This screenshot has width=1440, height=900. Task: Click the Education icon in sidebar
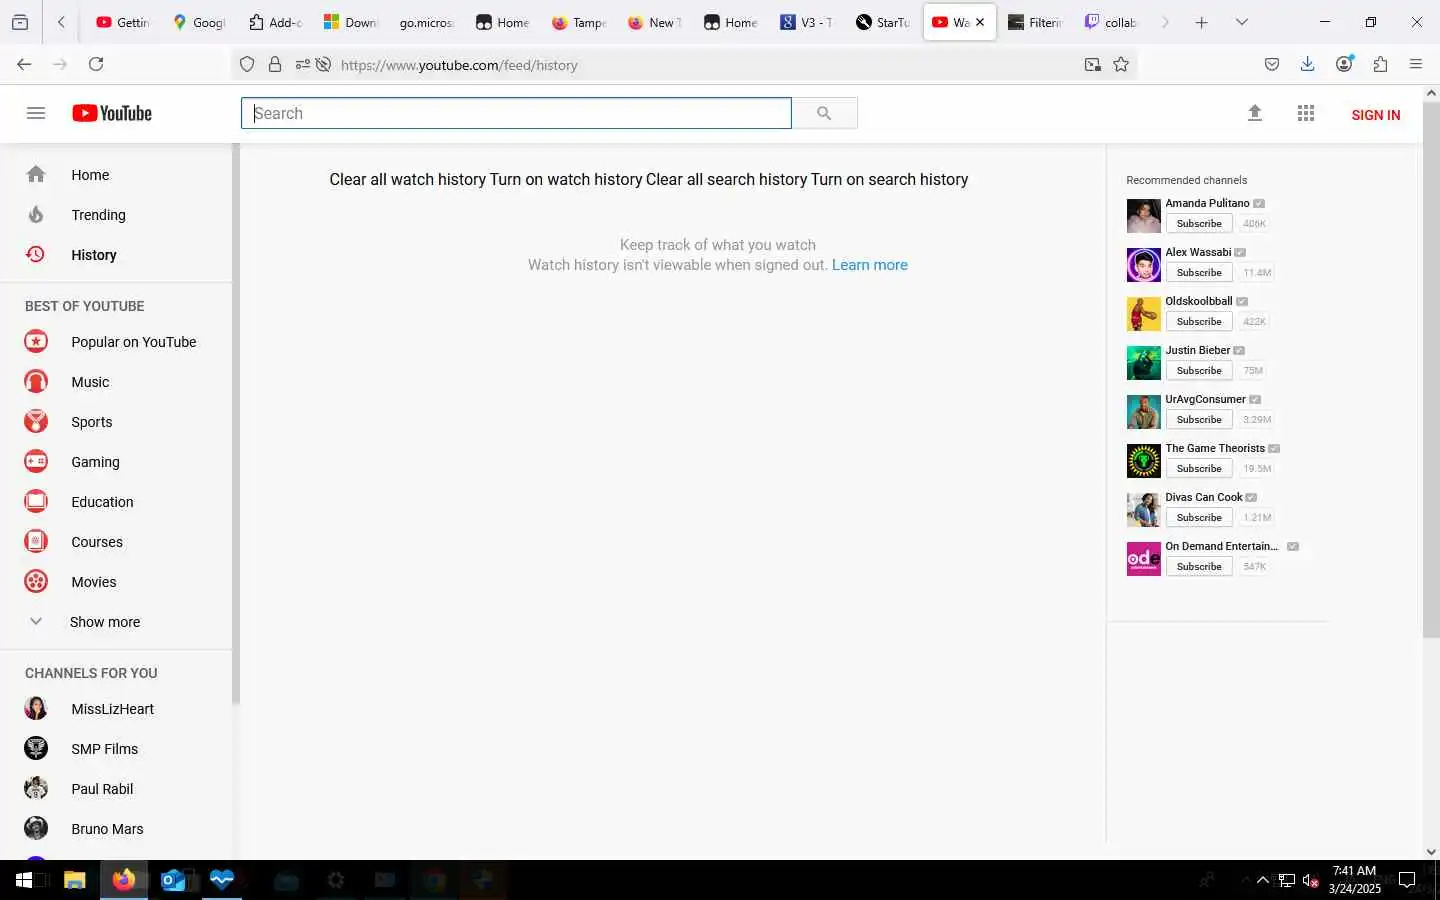coord(36,502)
